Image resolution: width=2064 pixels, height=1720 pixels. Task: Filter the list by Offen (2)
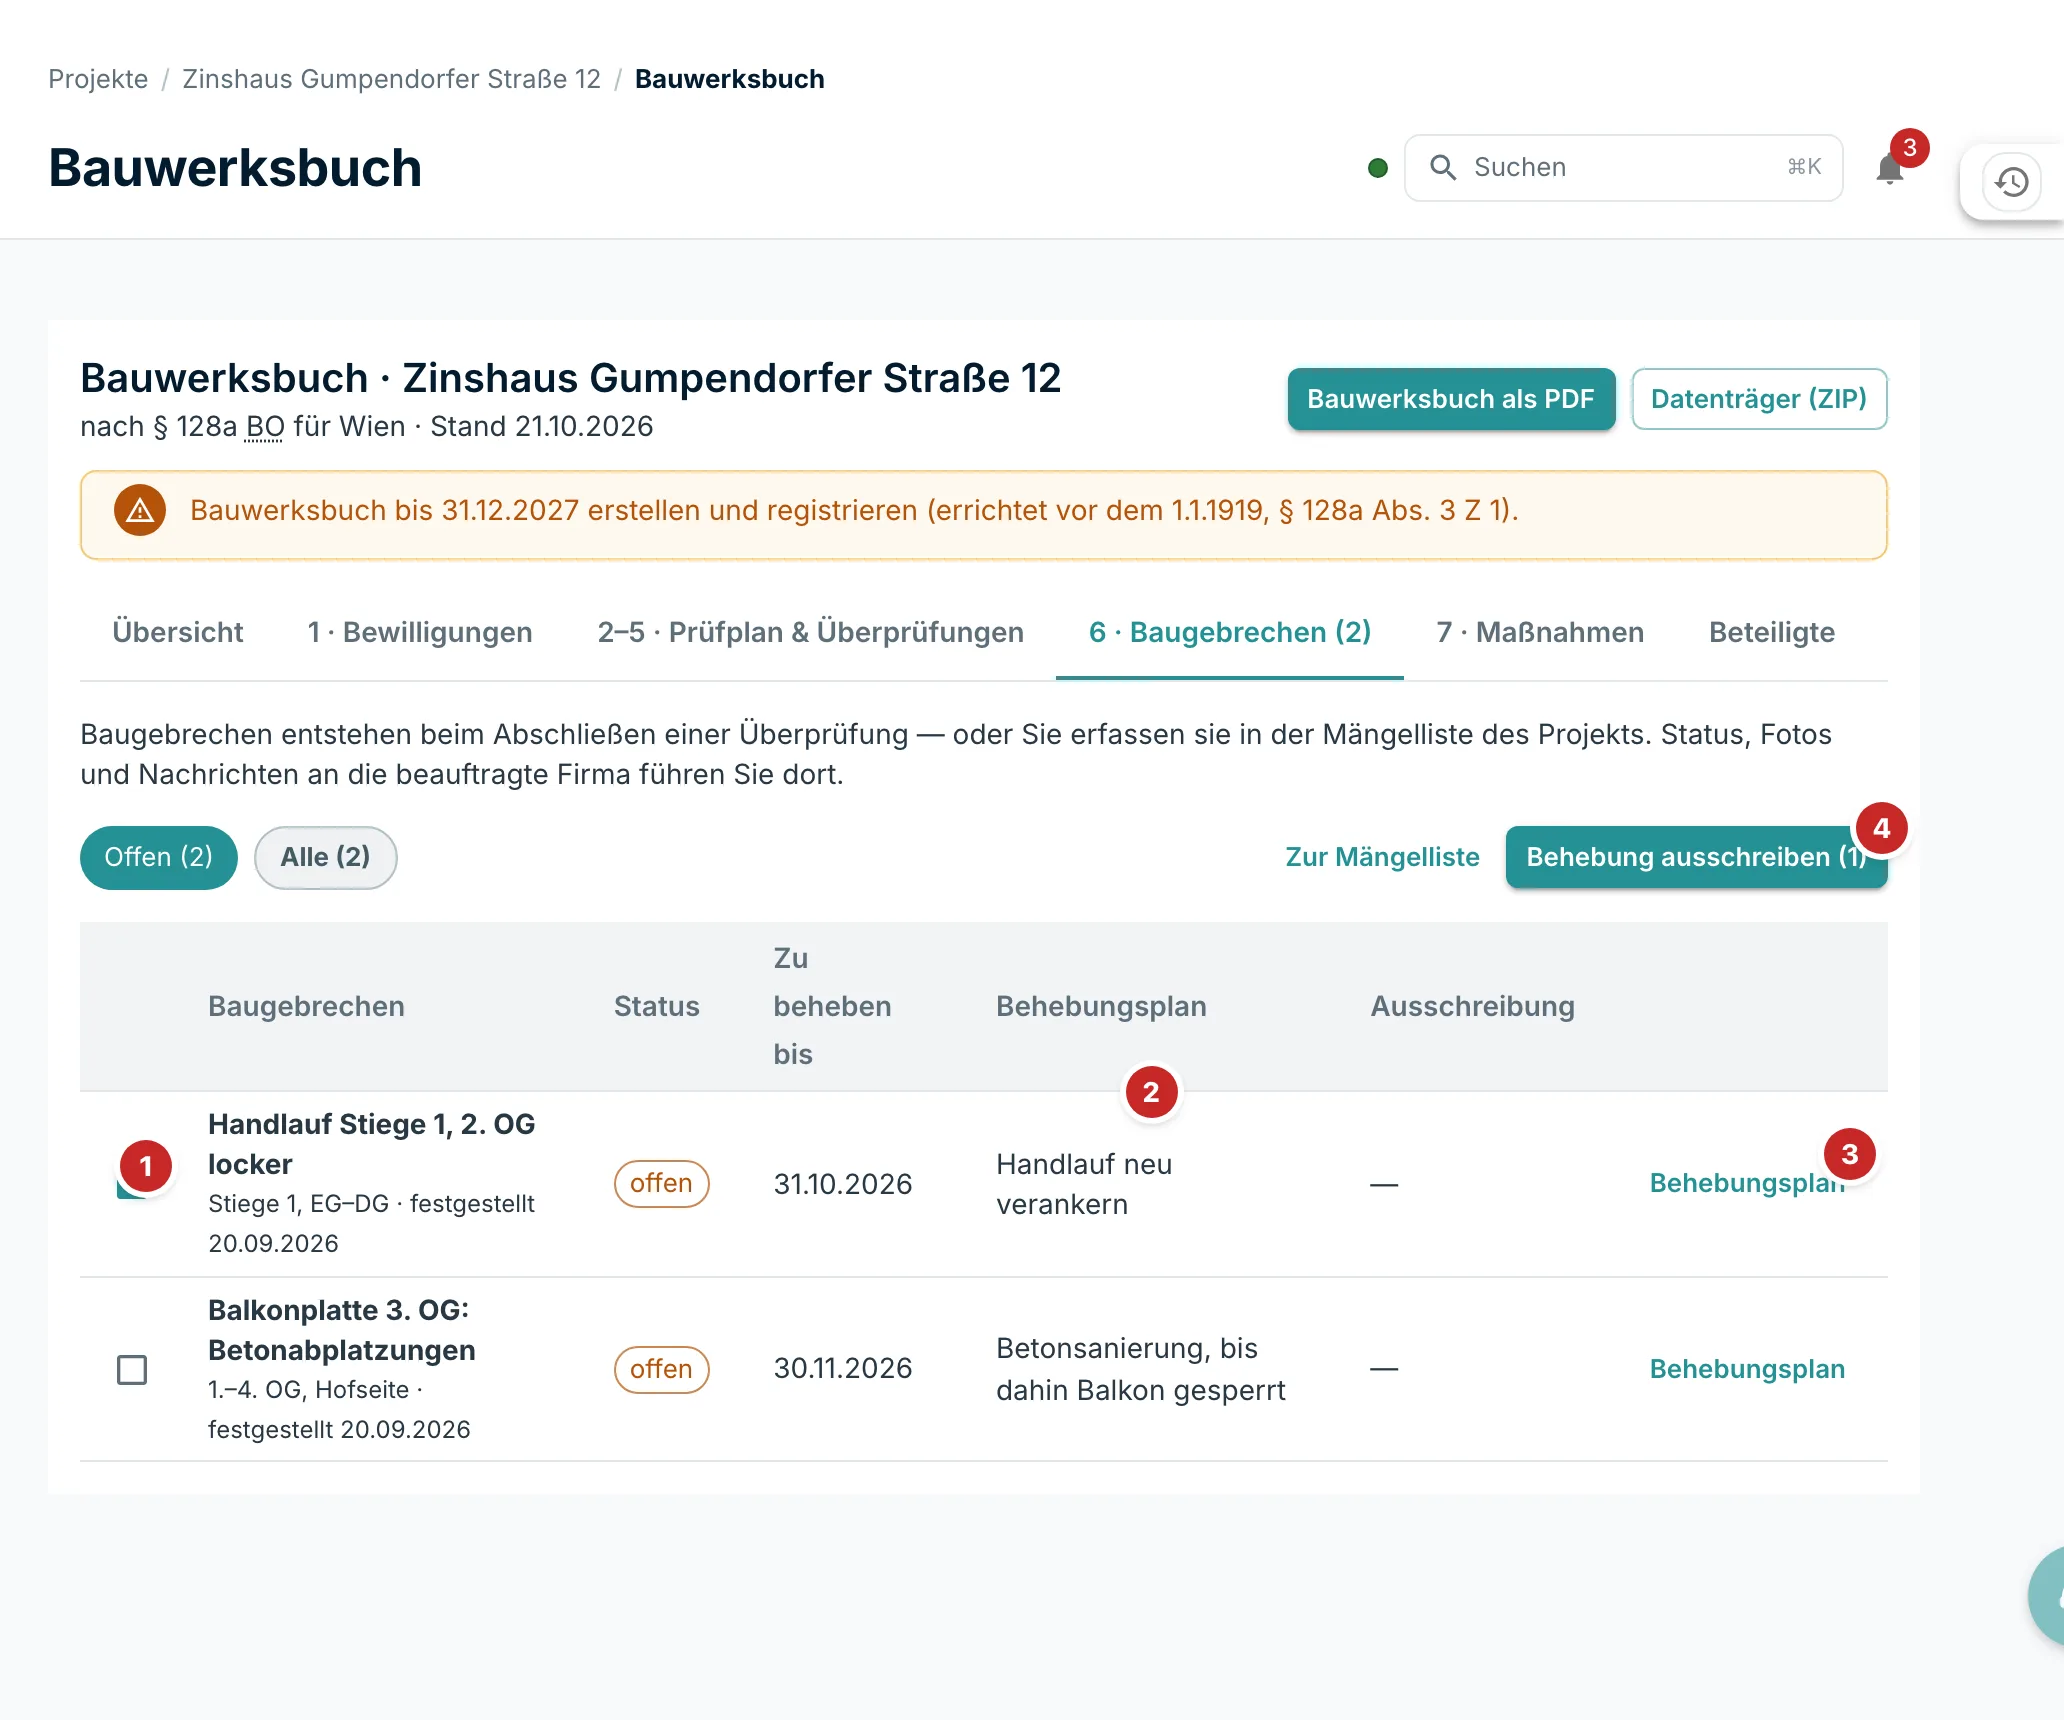point(159,857)
